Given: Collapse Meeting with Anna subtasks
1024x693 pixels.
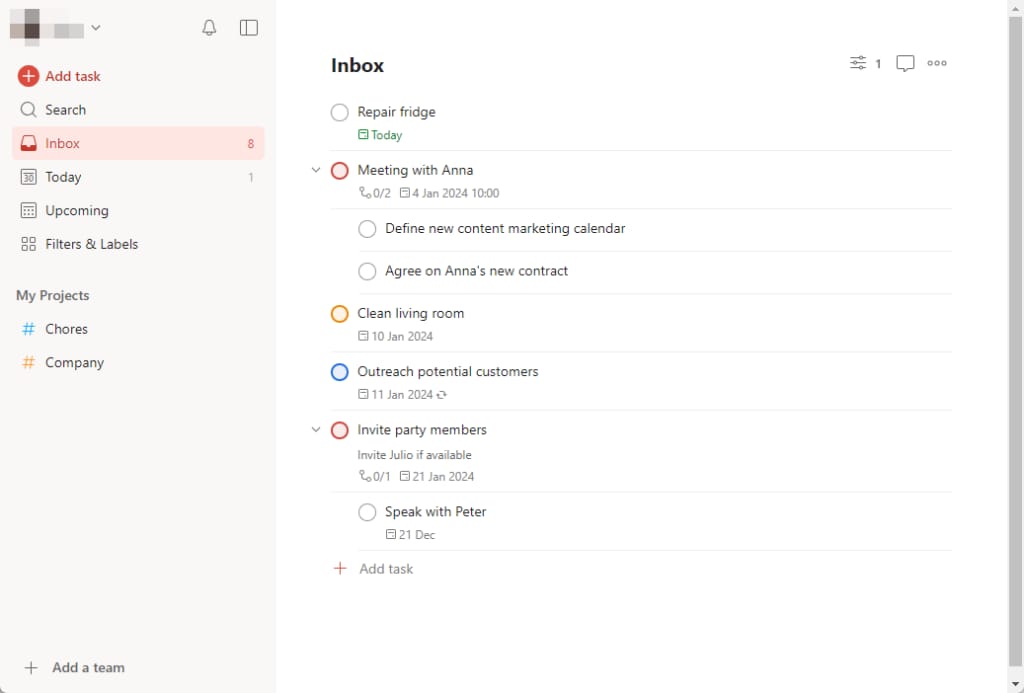Looking at the screenshot, I should point(316,170).
